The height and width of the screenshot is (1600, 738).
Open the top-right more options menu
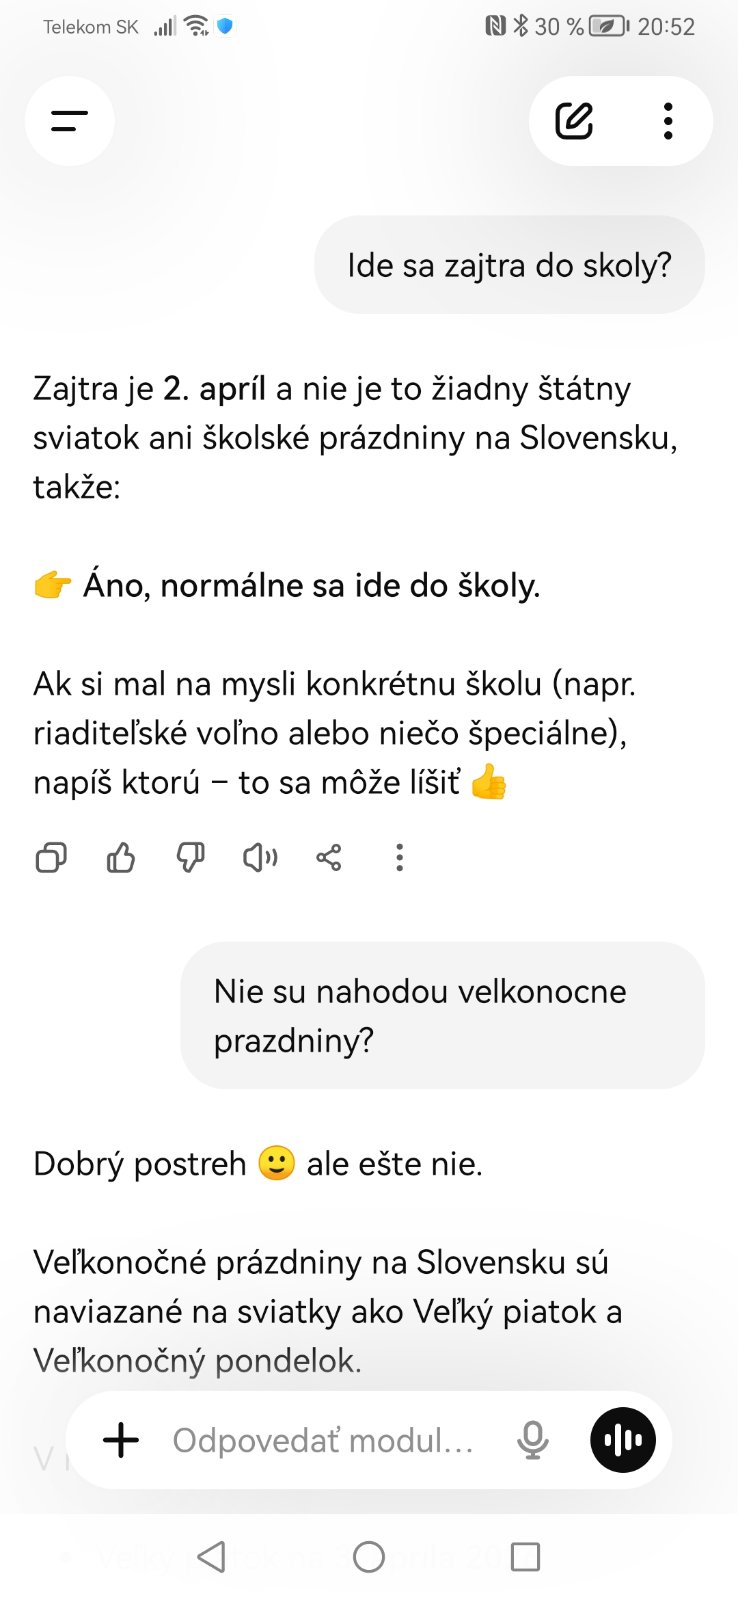pyautogui.click(x=668, y=121)
